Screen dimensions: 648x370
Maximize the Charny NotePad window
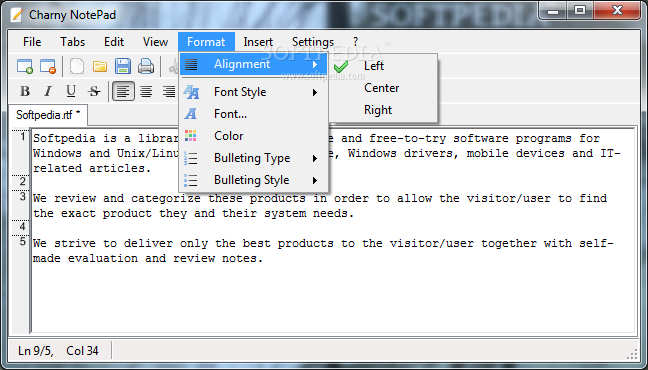580,11
